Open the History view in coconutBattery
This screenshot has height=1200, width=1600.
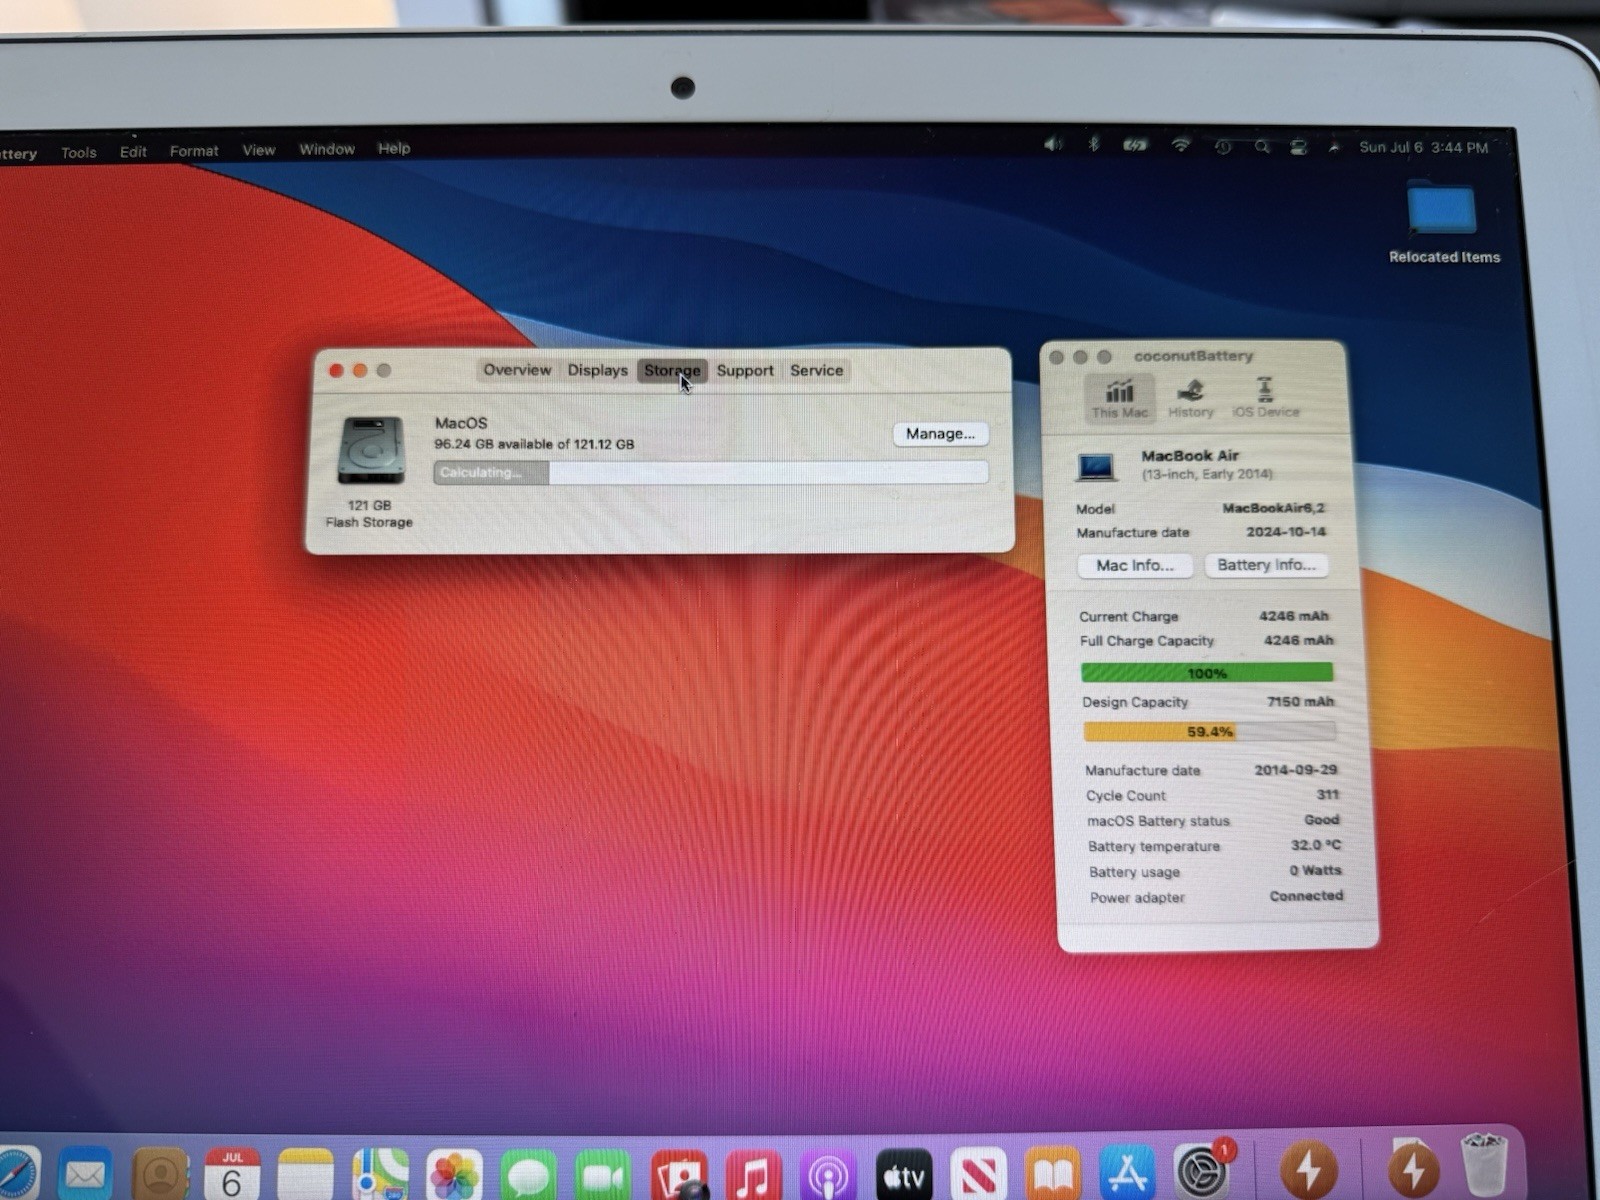coord(1190,398)
